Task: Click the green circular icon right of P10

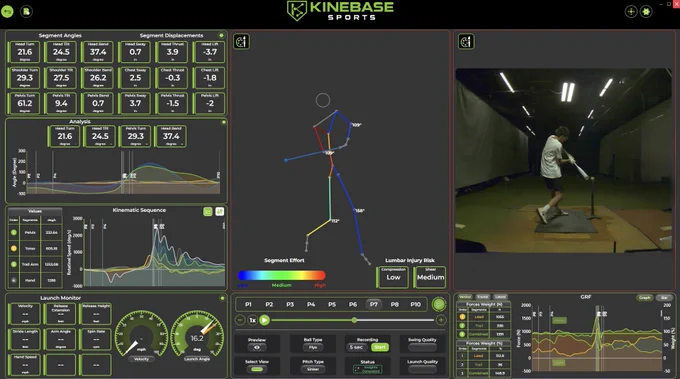Action: pos(439,304)
